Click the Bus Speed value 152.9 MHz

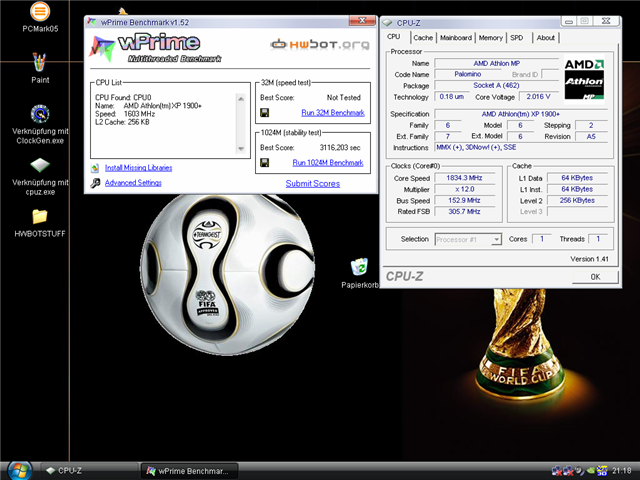click(464, 200)
